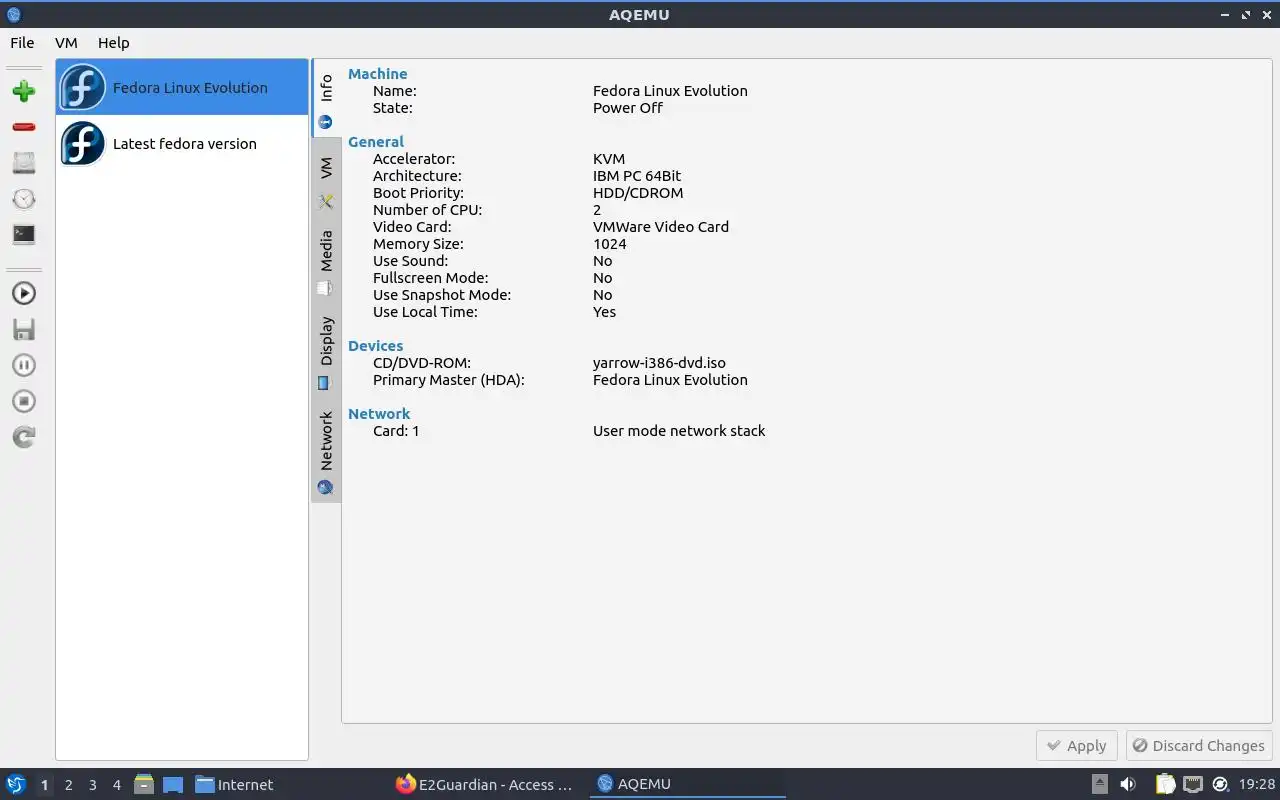Click the VMWare Video Card value

point(661,227)
